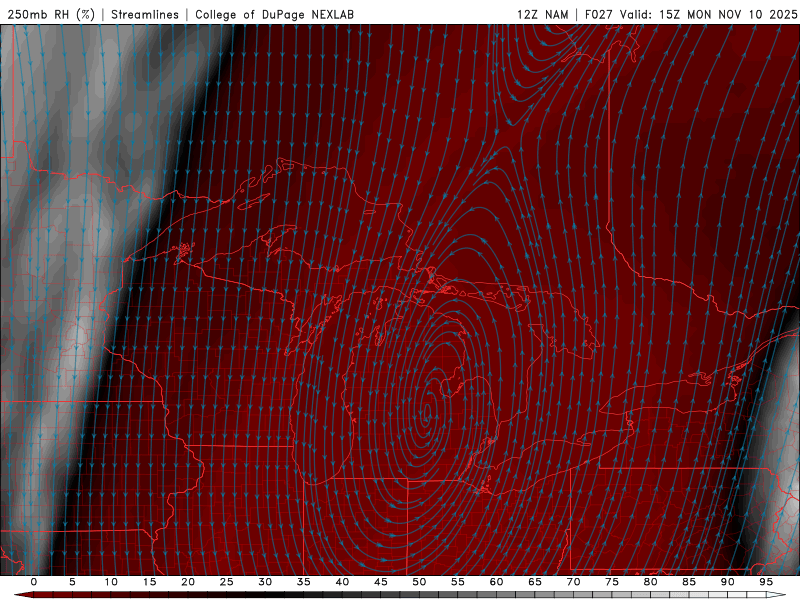Click the 60 tick label on color scale
Viewport: 800px width, 600px height.
point(496,582)
